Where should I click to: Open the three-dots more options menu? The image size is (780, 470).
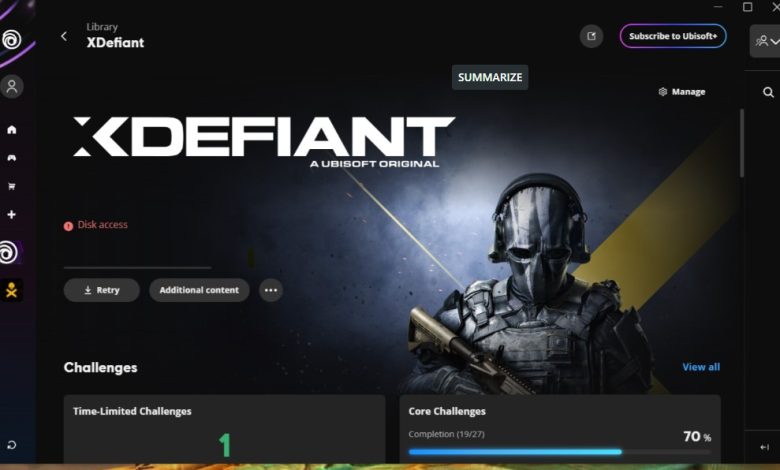tap(271, 290)
